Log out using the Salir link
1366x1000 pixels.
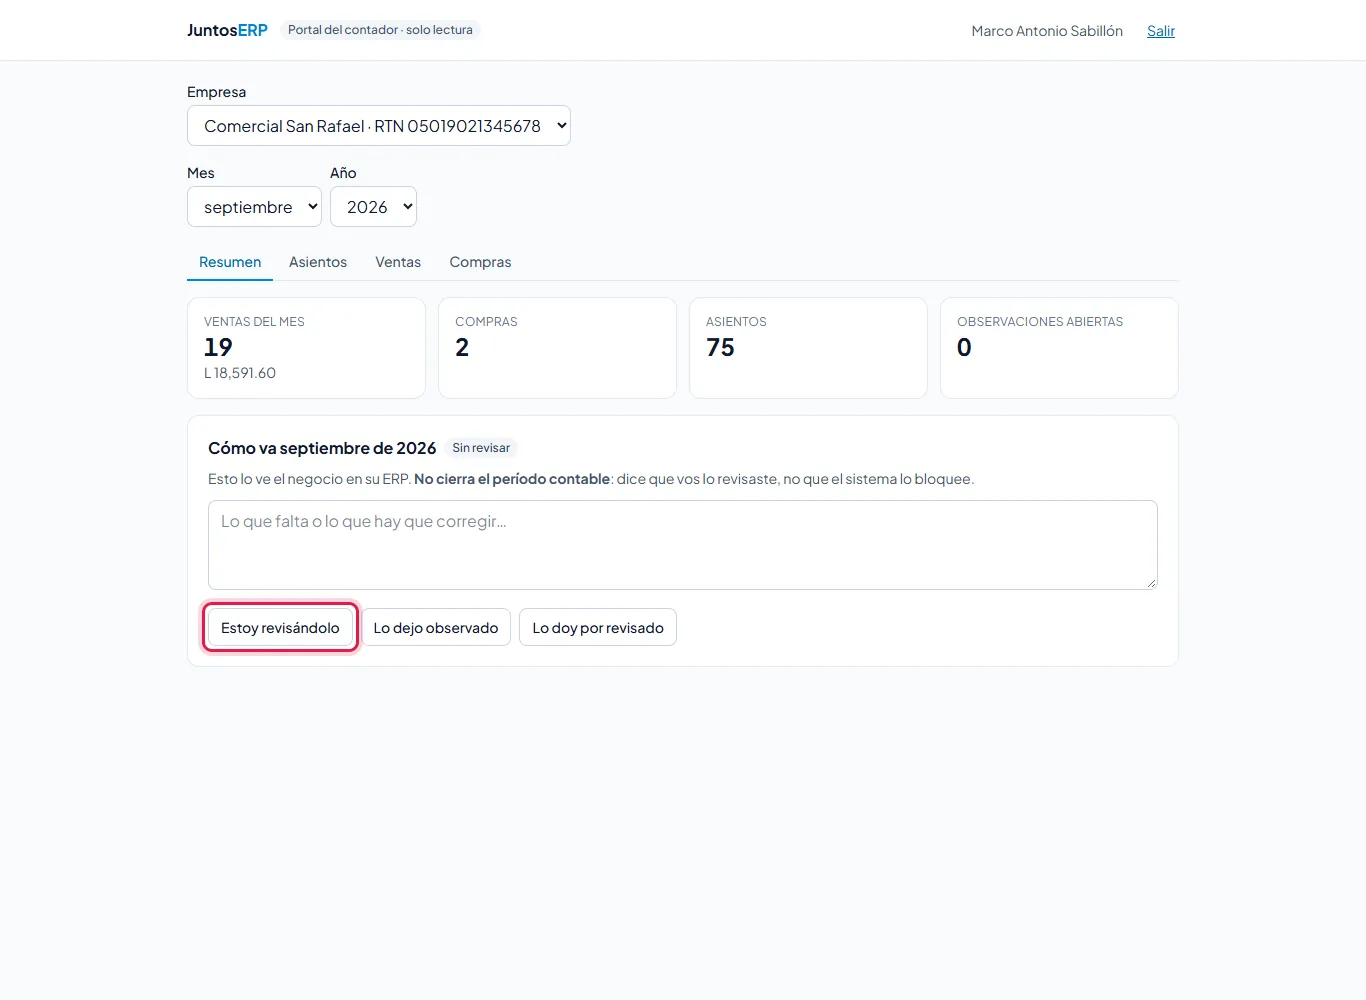1161,31
